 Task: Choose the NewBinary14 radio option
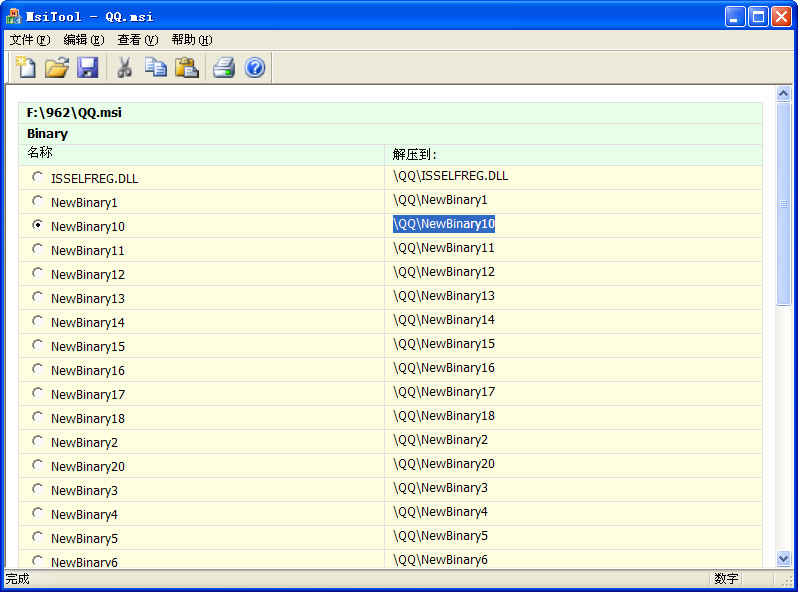[38, 321]
